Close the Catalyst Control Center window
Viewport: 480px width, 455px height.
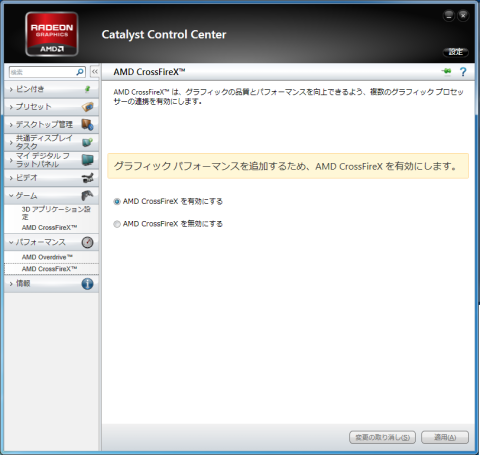[463, 15]
